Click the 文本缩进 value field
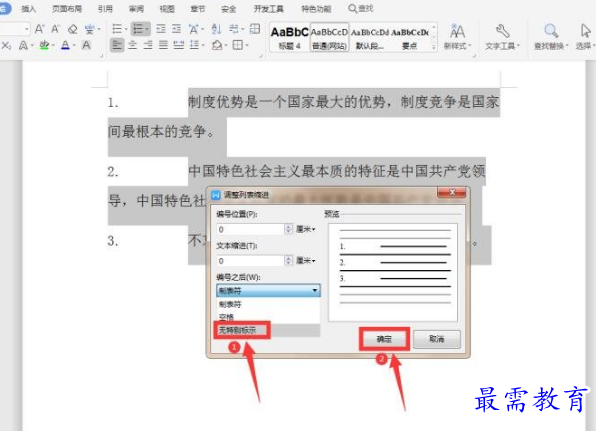Image resolution: width=596 pixels, height=431 pixels. 250,261
